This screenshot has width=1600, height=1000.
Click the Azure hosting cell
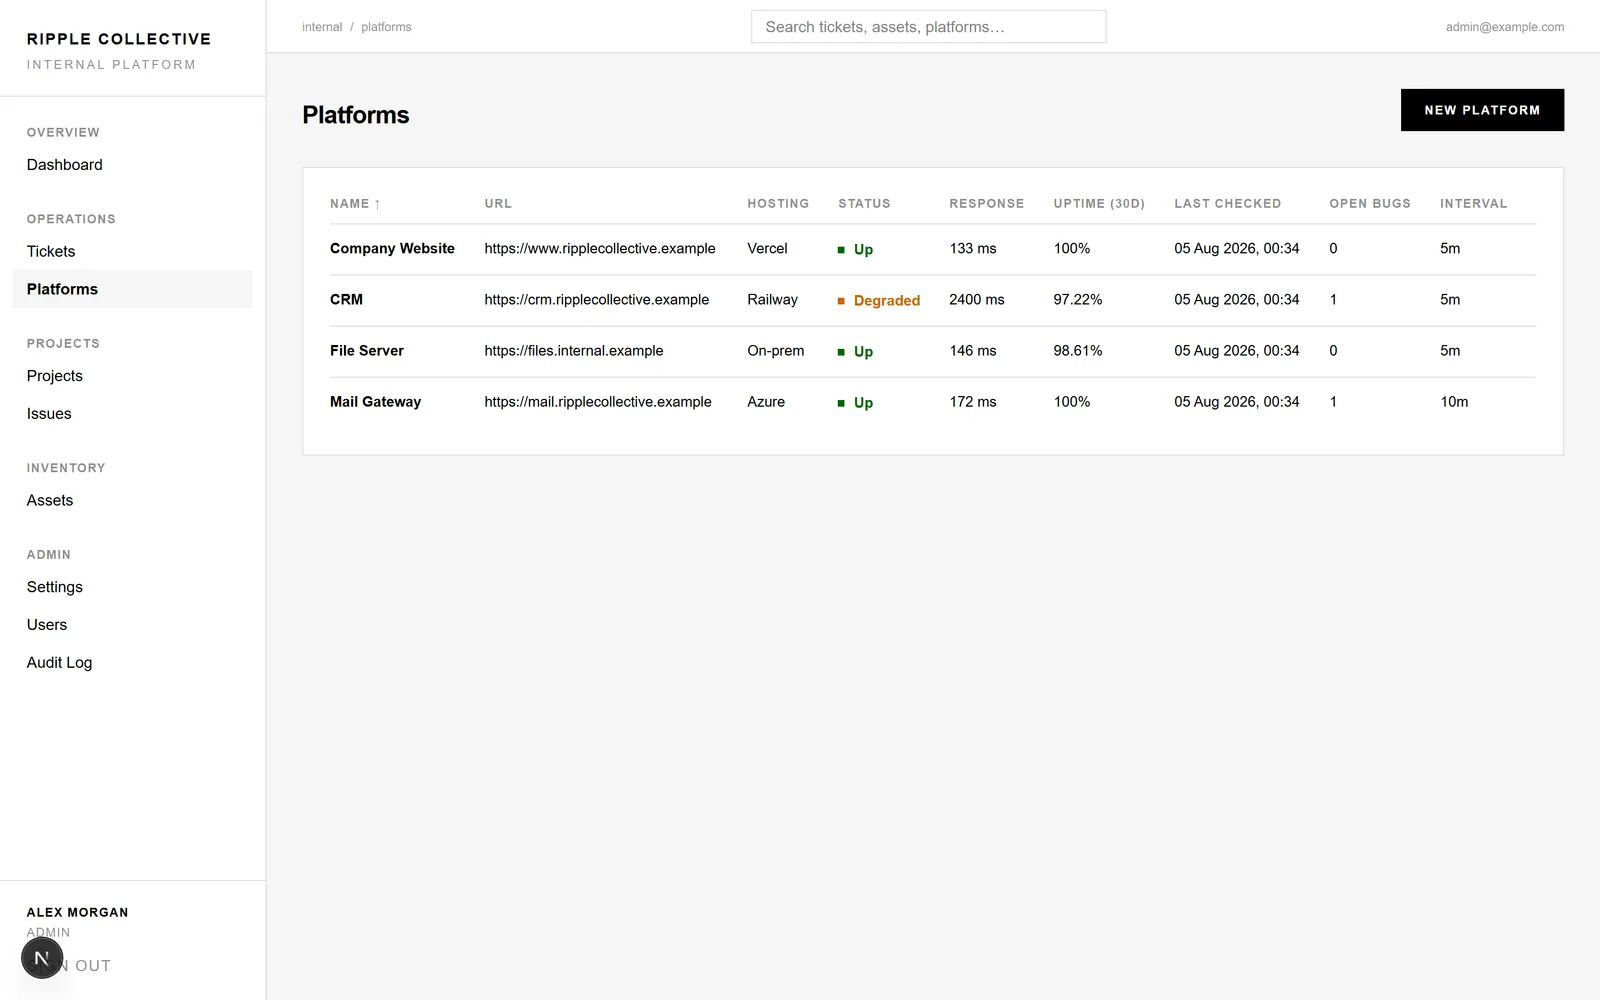[x=766, y=402]
